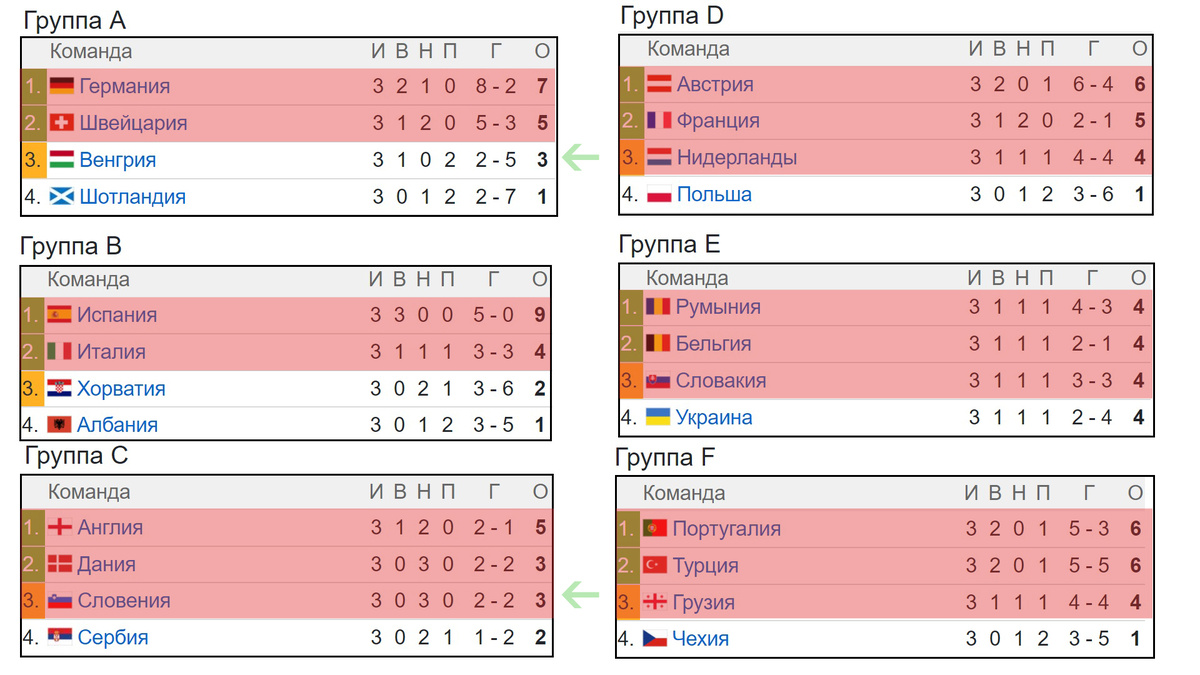Click the green arrow beside Словения row
This screenshot has width=1200, height=675.
(x=579, y=597)
